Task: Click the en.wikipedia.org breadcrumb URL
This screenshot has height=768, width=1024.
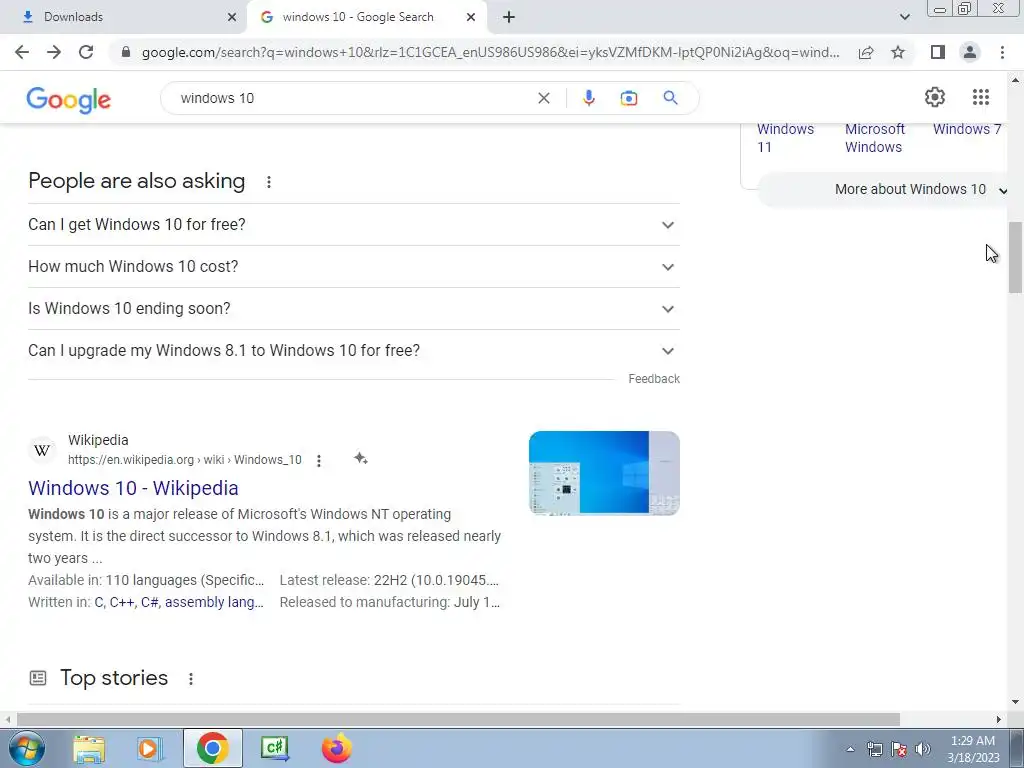Action: pos(185,460)
